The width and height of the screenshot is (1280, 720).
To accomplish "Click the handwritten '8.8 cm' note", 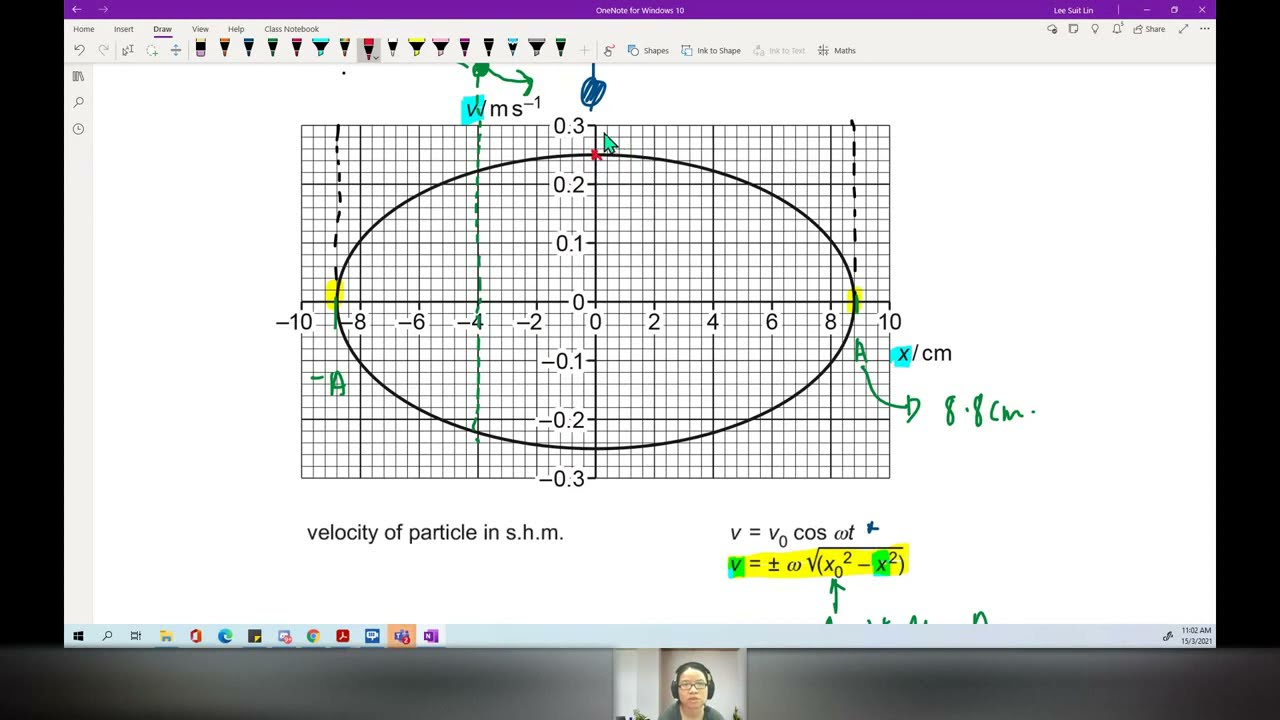I will pos(990,410).
